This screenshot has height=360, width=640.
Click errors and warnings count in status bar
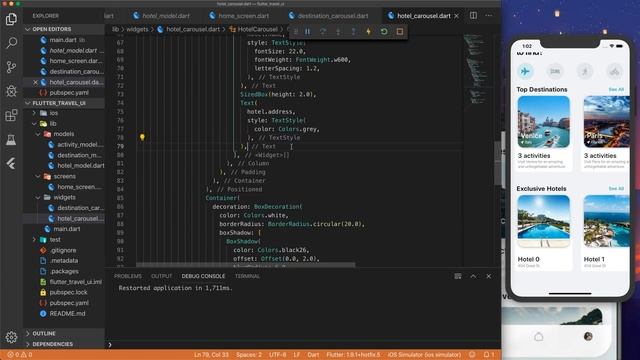(20, 355)
